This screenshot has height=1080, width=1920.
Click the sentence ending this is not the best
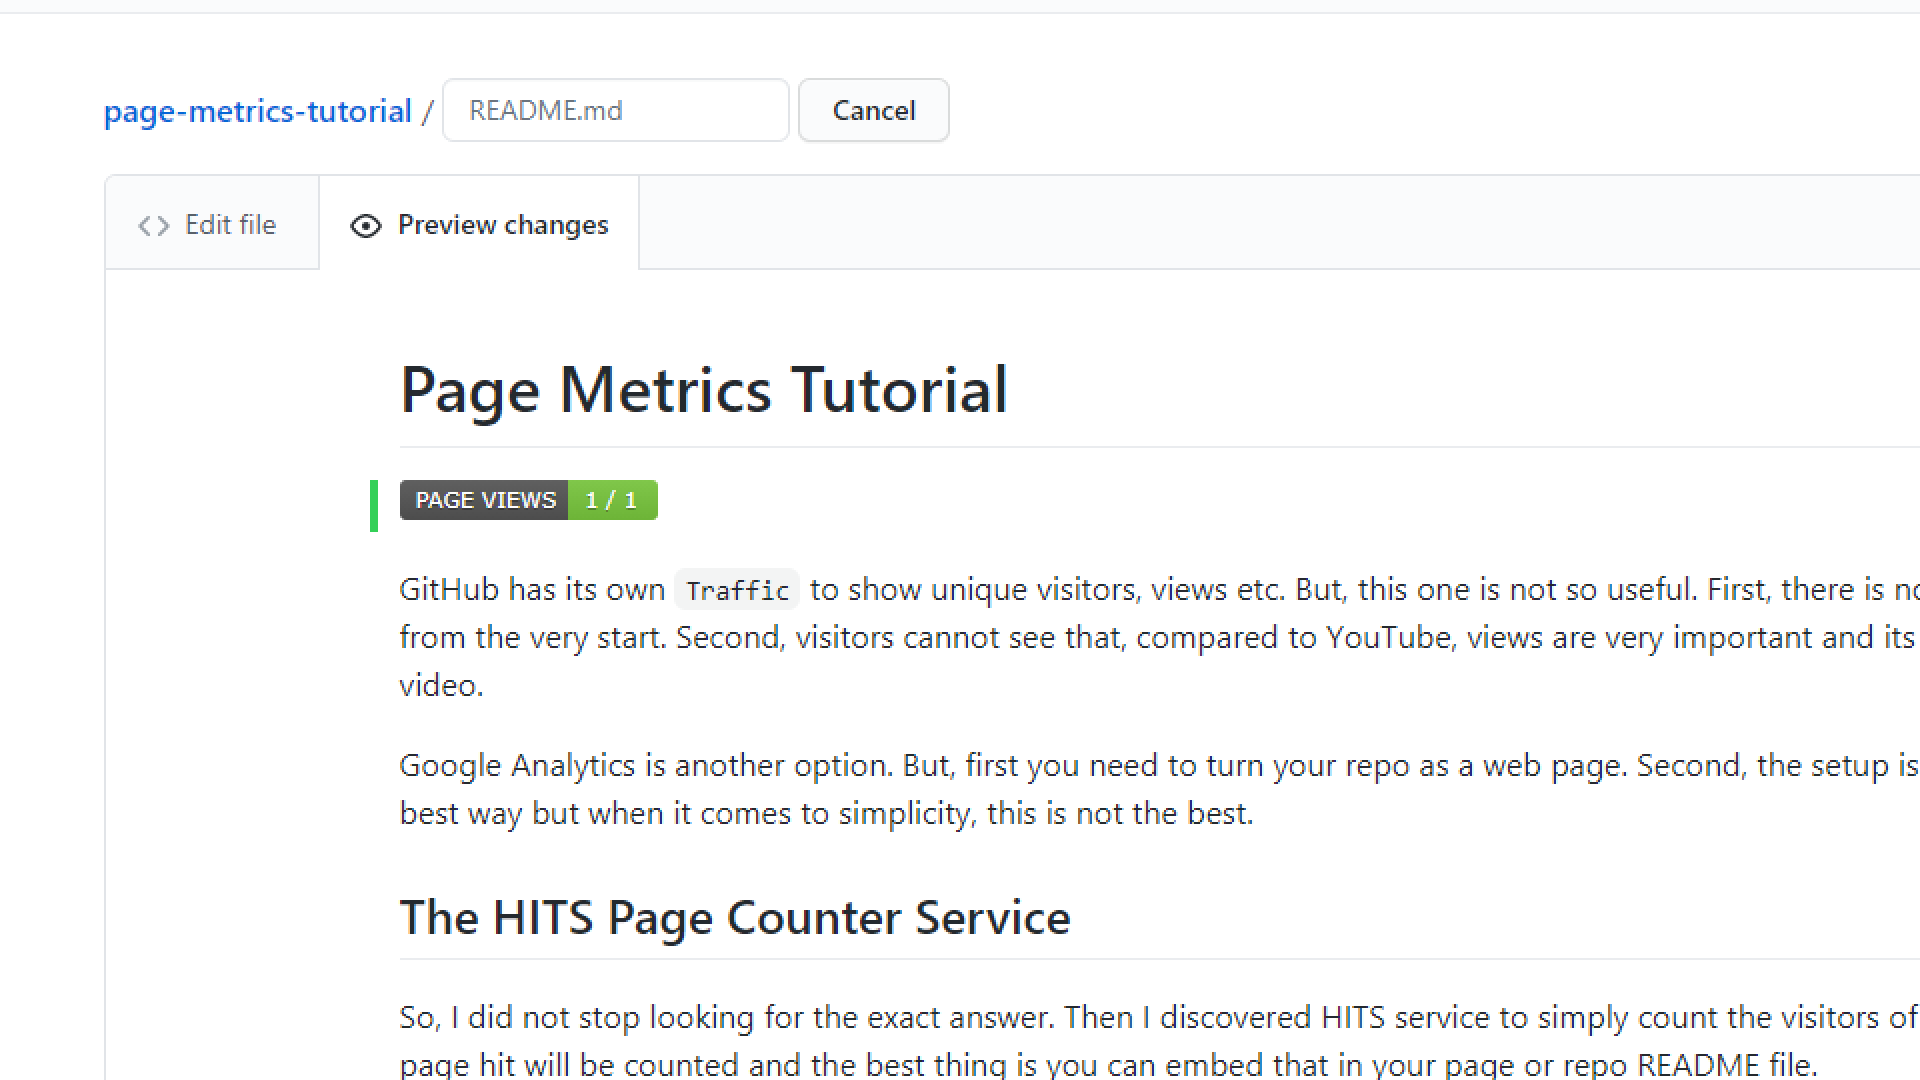pyautogui.click(x=1119, y=813)
